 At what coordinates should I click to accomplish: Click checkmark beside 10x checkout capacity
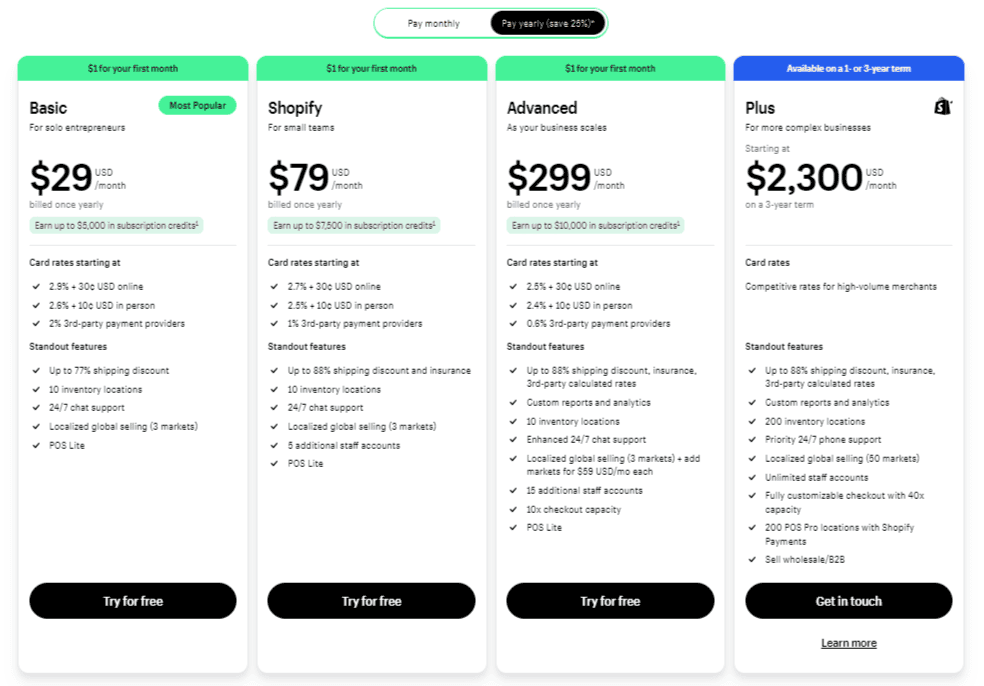coord(513,509)
